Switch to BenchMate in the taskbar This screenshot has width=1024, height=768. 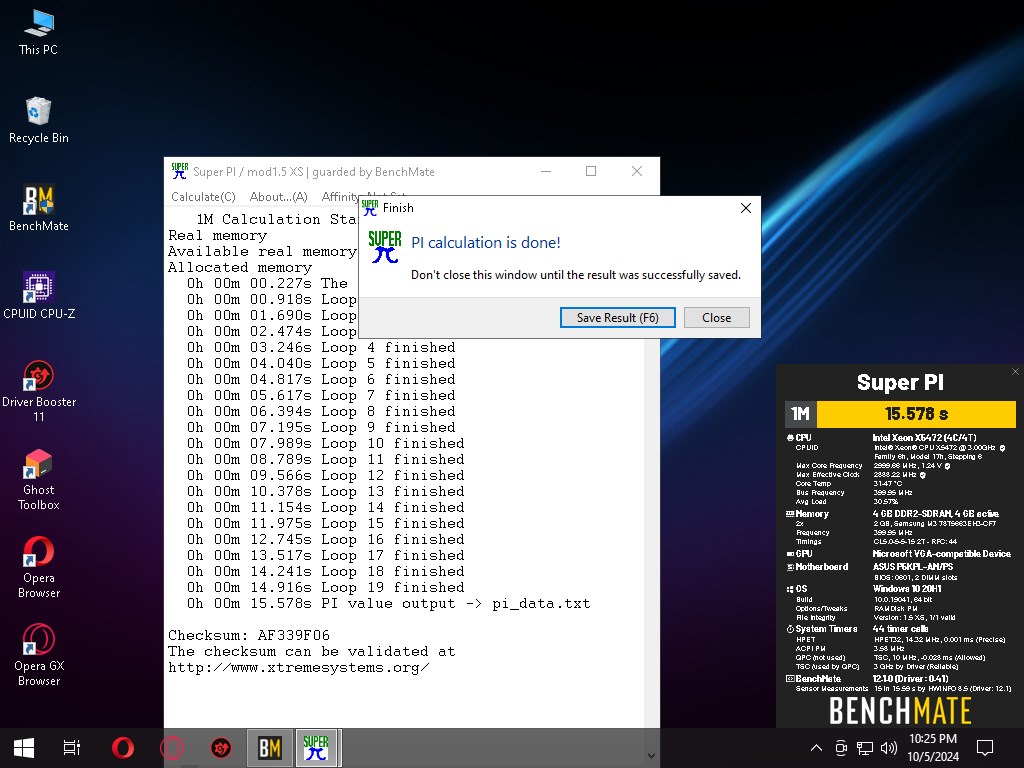270,748
